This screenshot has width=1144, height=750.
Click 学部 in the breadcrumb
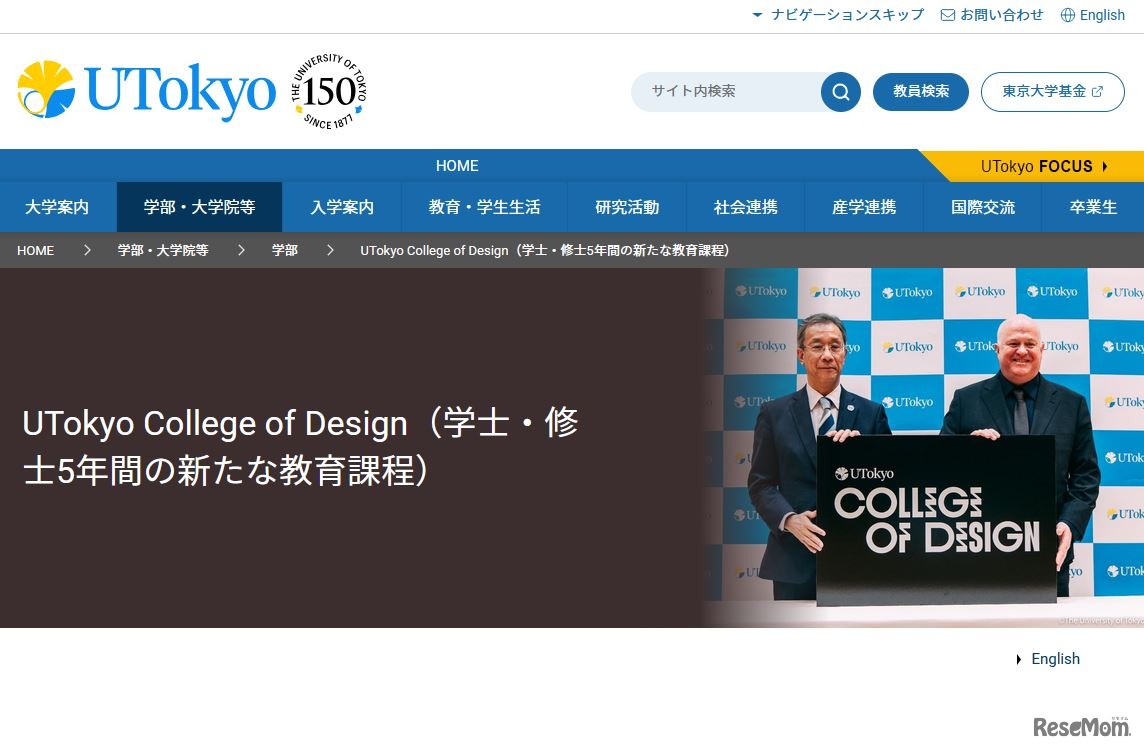[285, 250]
